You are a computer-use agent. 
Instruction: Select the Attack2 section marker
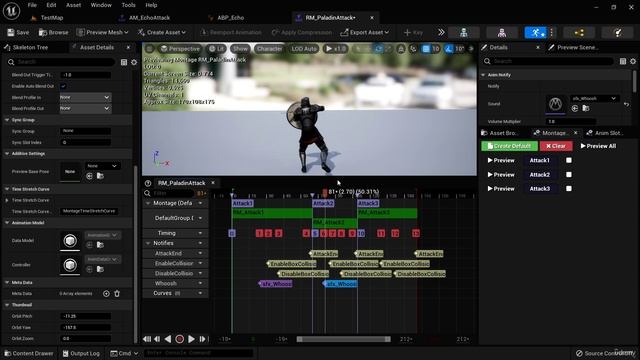pyautogui.click(x=323, y=203)
